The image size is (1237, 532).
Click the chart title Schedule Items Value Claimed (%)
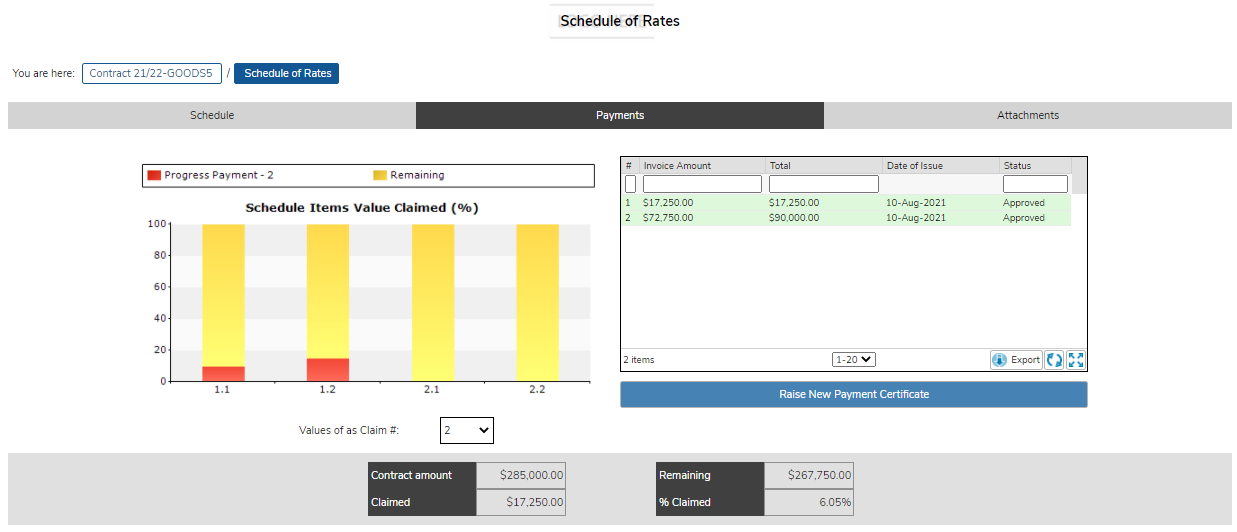point(362,208)
